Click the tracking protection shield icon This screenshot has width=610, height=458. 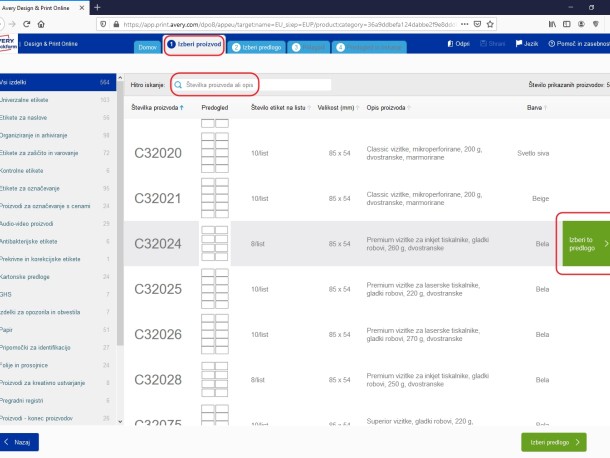coord(103,24)
